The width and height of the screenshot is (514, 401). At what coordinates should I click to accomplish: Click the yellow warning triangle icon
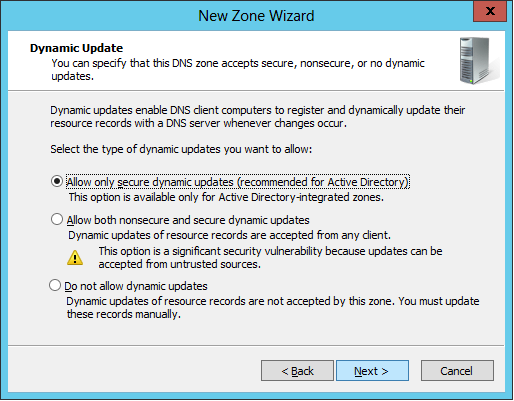pyautogui.click(x=75, y=258)
